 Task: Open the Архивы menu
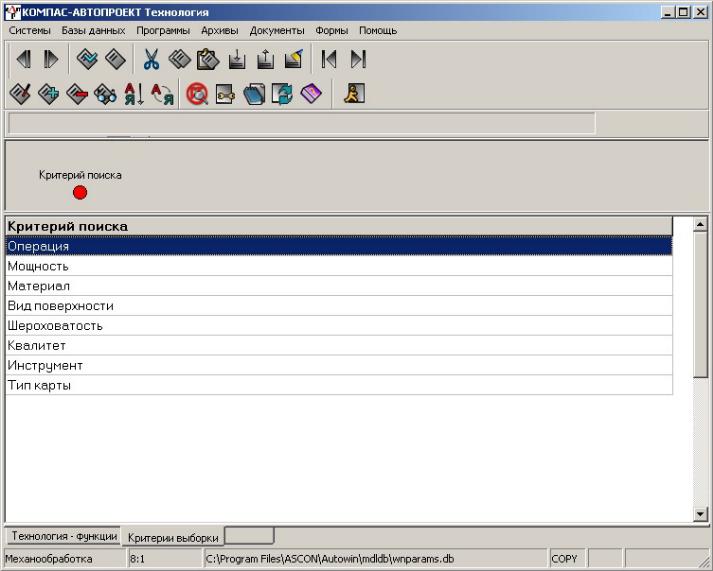coord(220,30)
